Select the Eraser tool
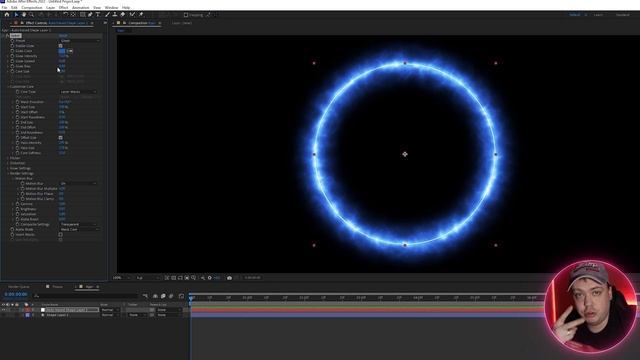Screen dimensions: 640x360 point(122,15)
